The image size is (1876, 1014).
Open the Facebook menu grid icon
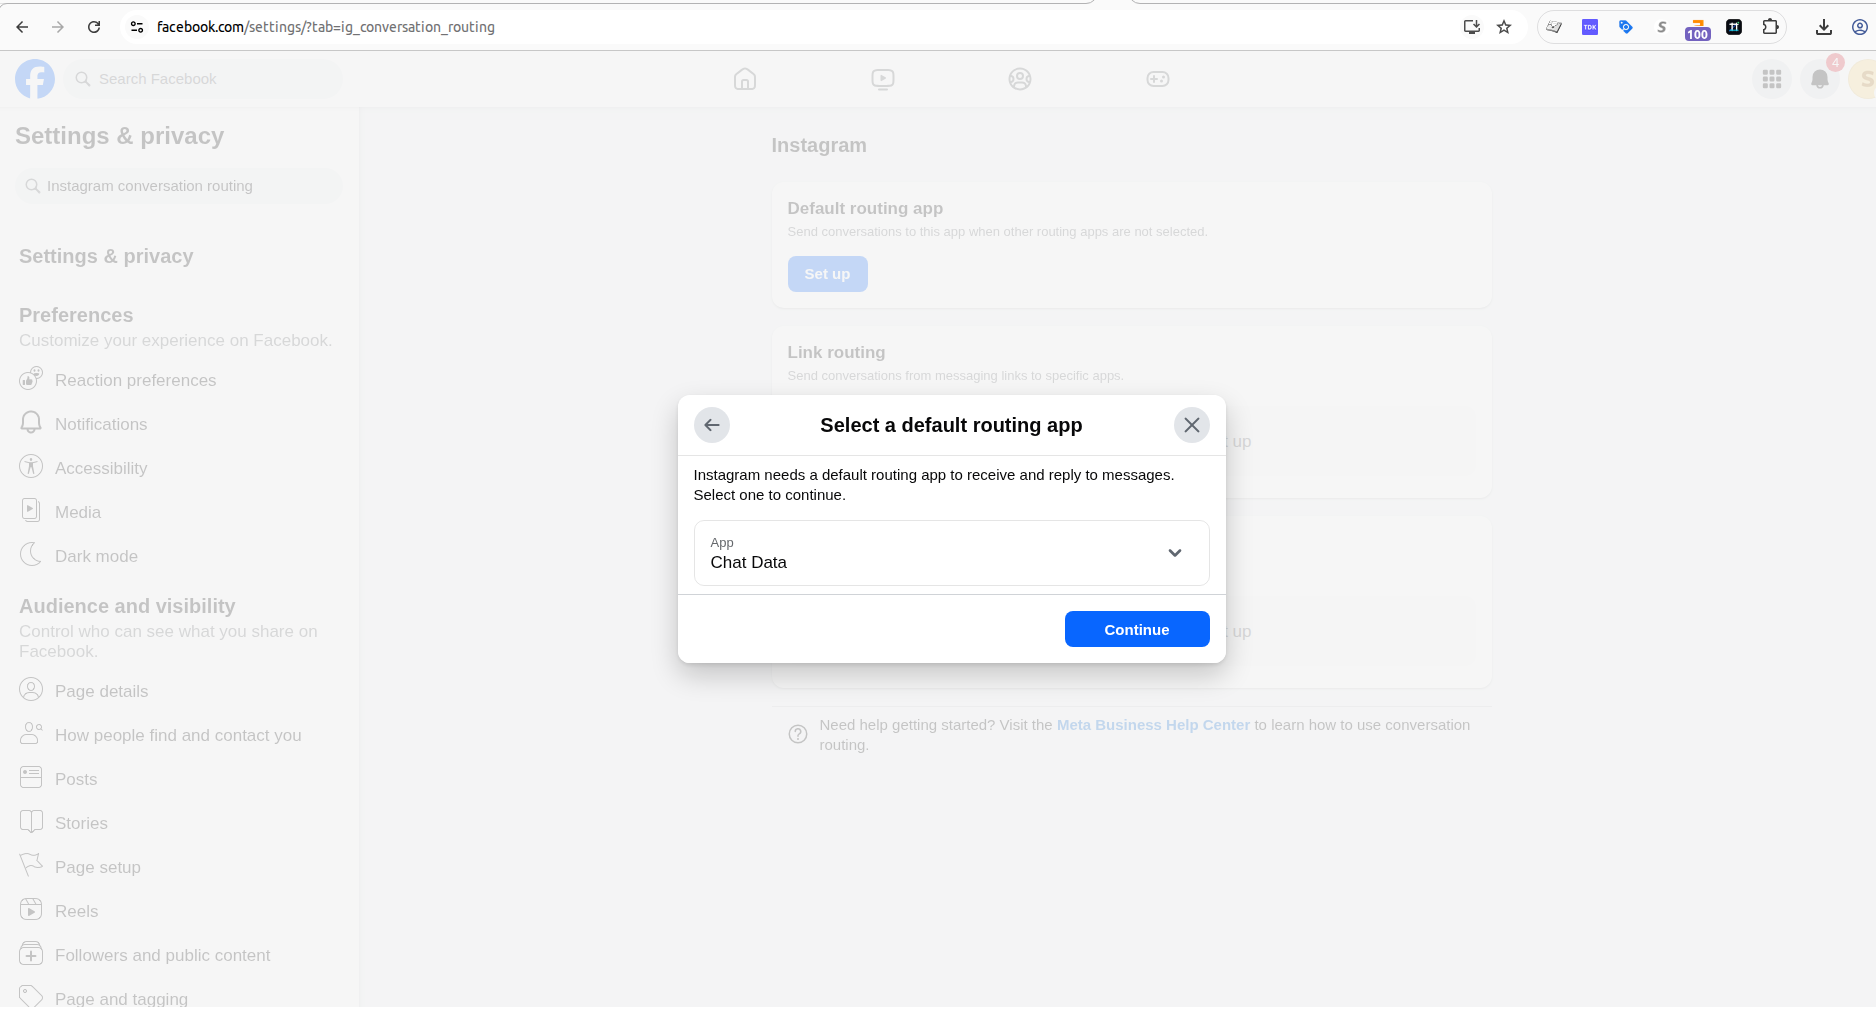point(1772,79)
